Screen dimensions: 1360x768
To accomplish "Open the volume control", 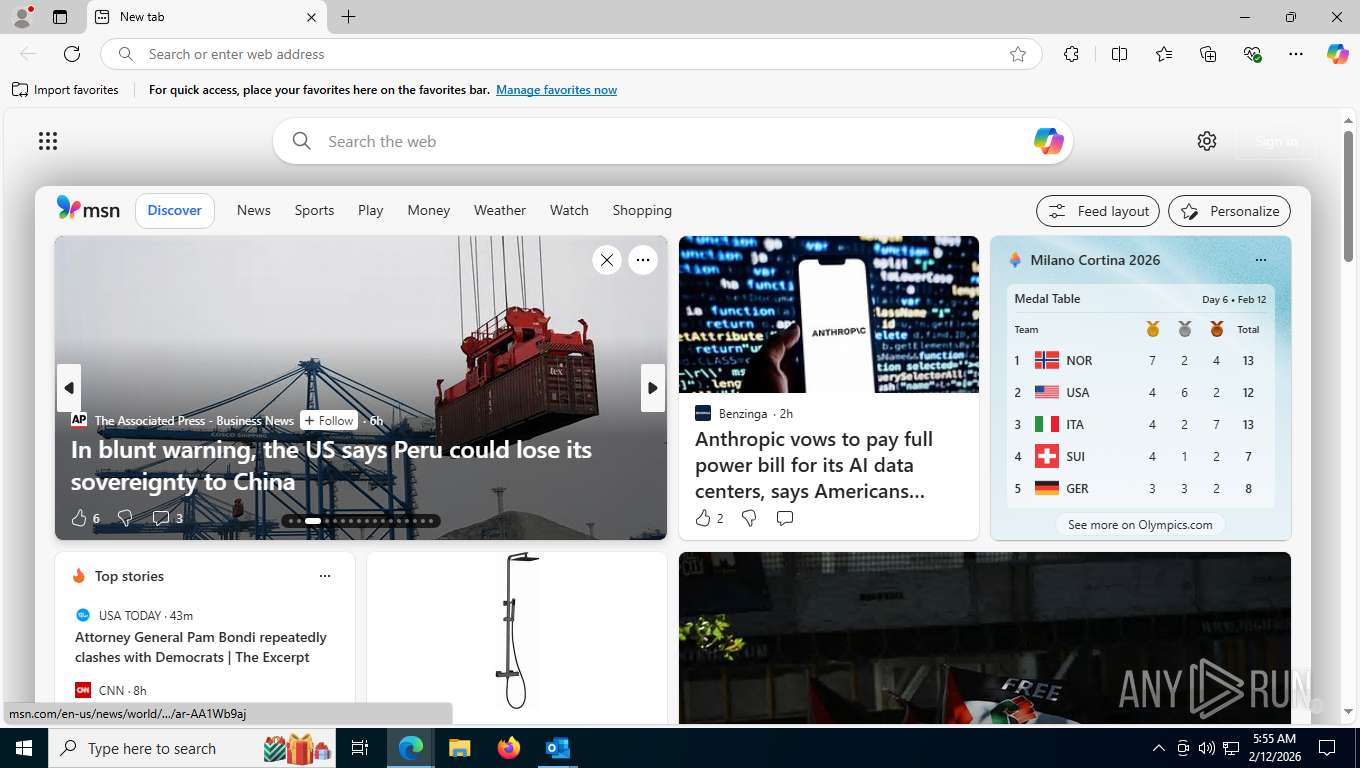I will tap(1207, 748).
